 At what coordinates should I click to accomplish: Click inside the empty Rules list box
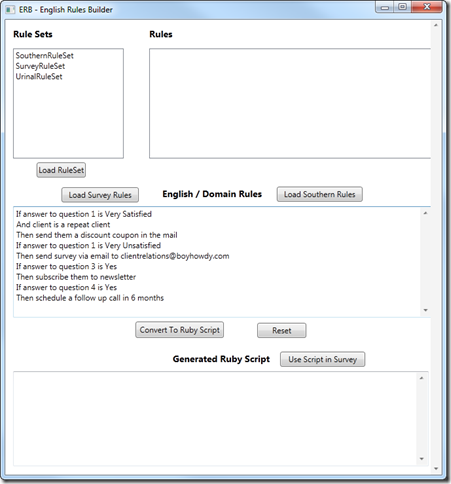[290, 103]
